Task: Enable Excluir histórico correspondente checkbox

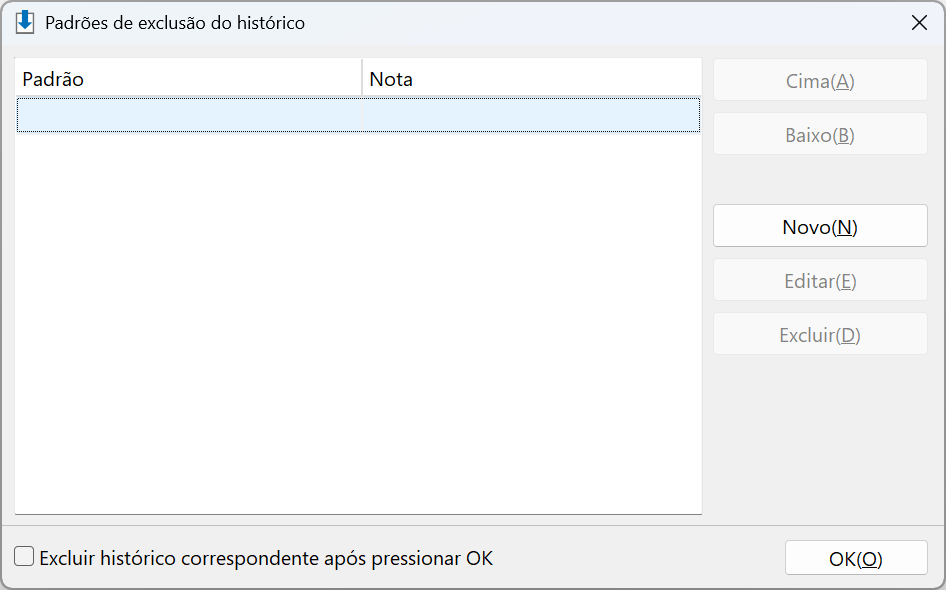Action: click(24, 556)
